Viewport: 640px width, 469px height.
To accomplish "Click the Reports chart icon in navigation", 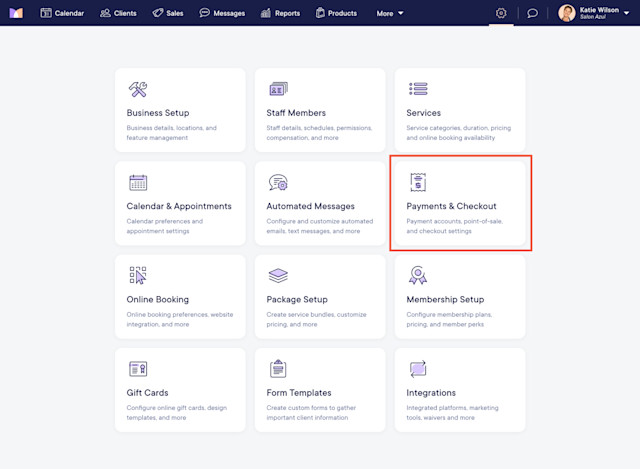I will (x=266, y=13).
